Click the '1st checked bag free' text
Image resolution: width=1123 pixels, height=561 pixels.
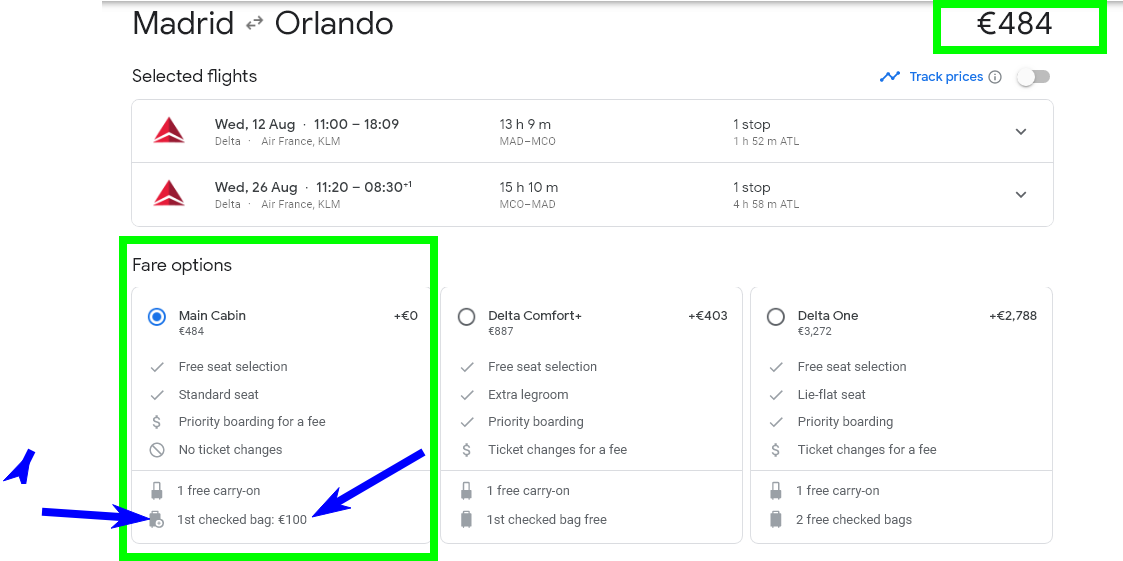coord(546,519)
